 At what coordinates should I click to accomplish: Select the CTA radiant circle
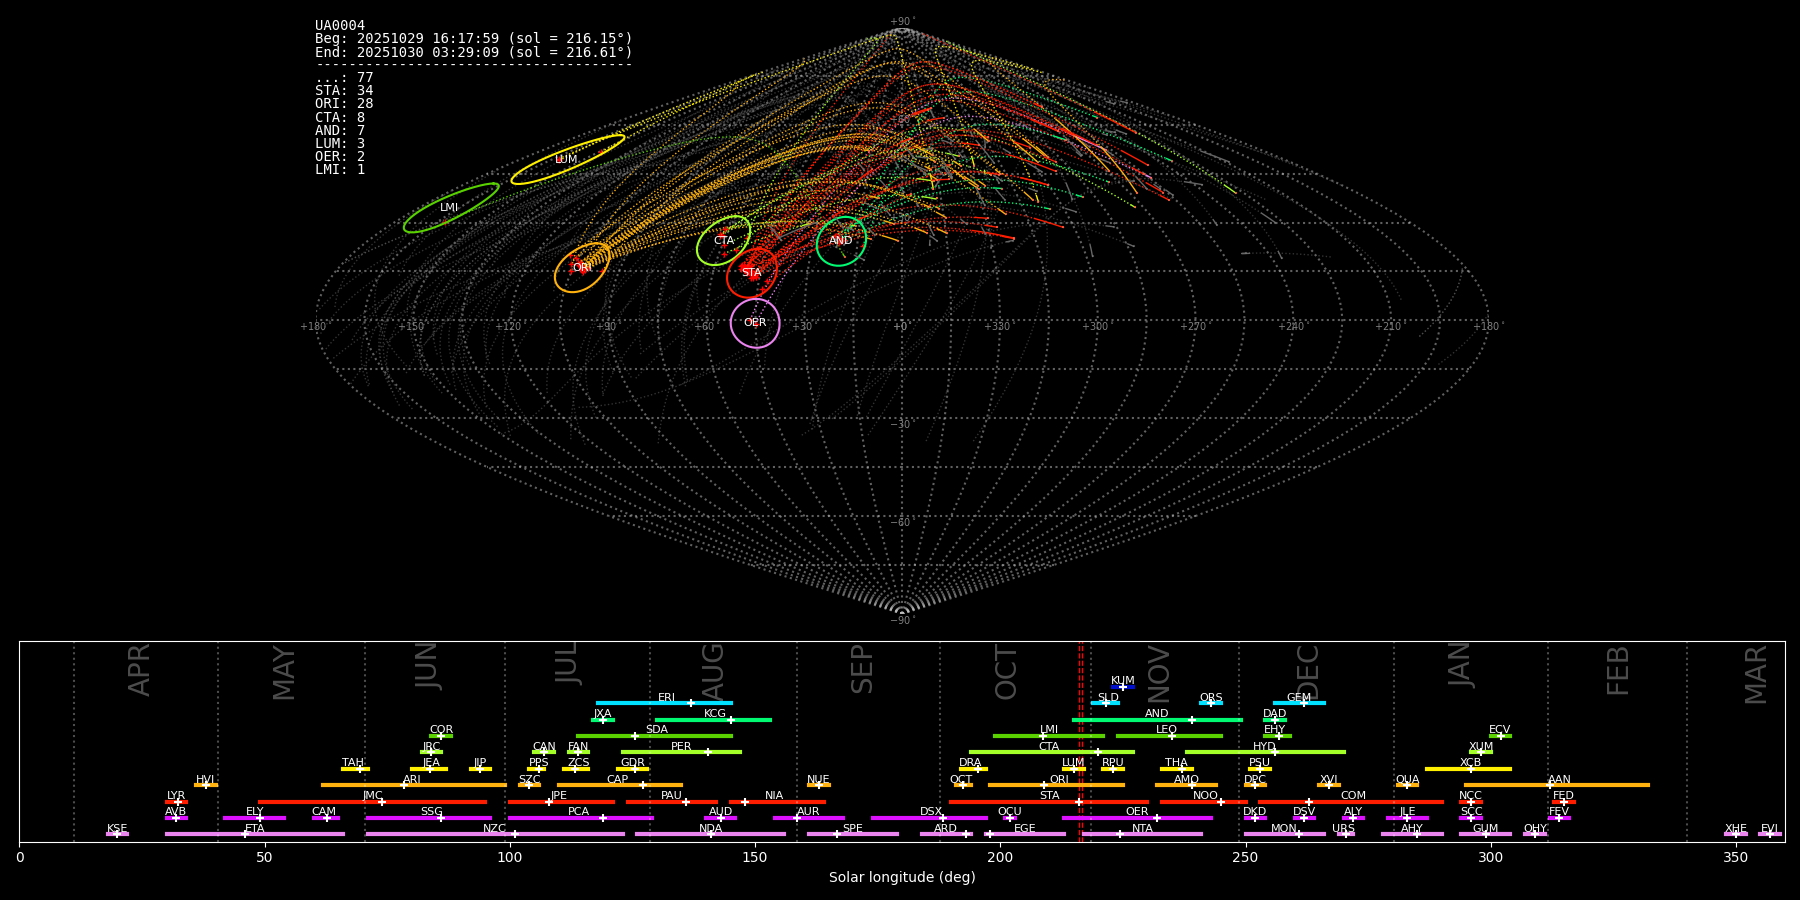pos(723,241)
